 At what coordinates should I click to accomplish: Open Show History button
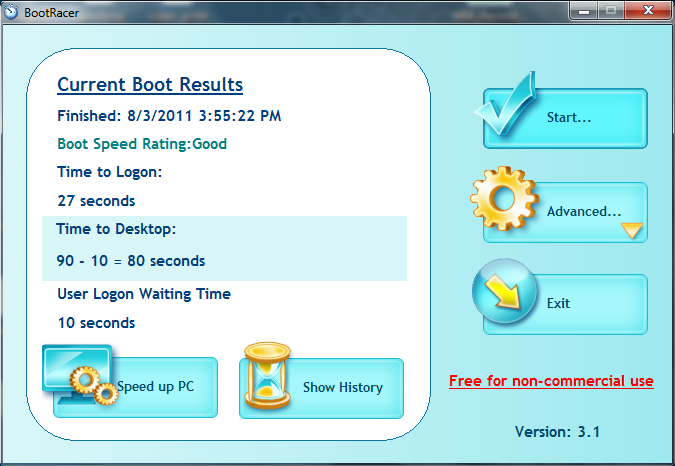pyautogui.click(x=342, y=387)
